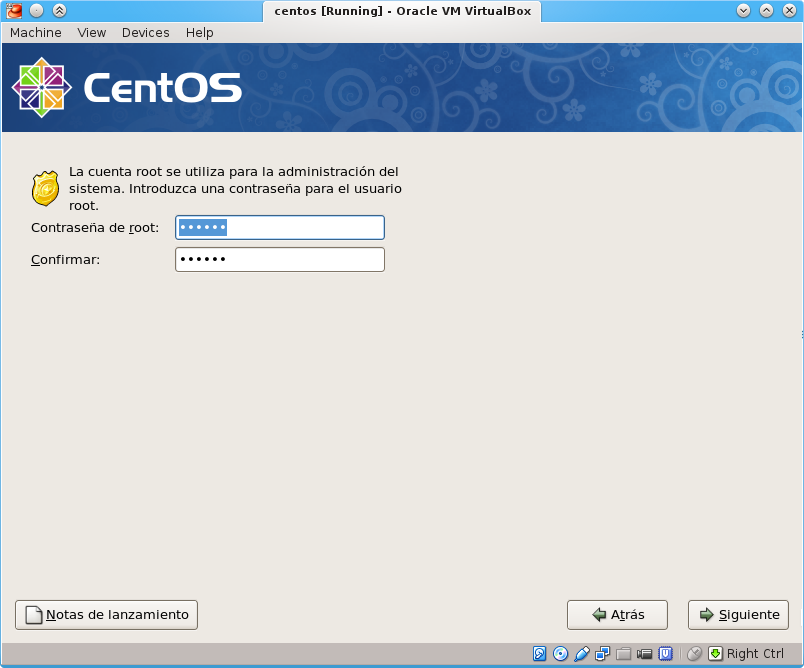Click the keep-above double-chevron title bar button
The height and width of the screenshot is (668, 804).
point(59,10)
